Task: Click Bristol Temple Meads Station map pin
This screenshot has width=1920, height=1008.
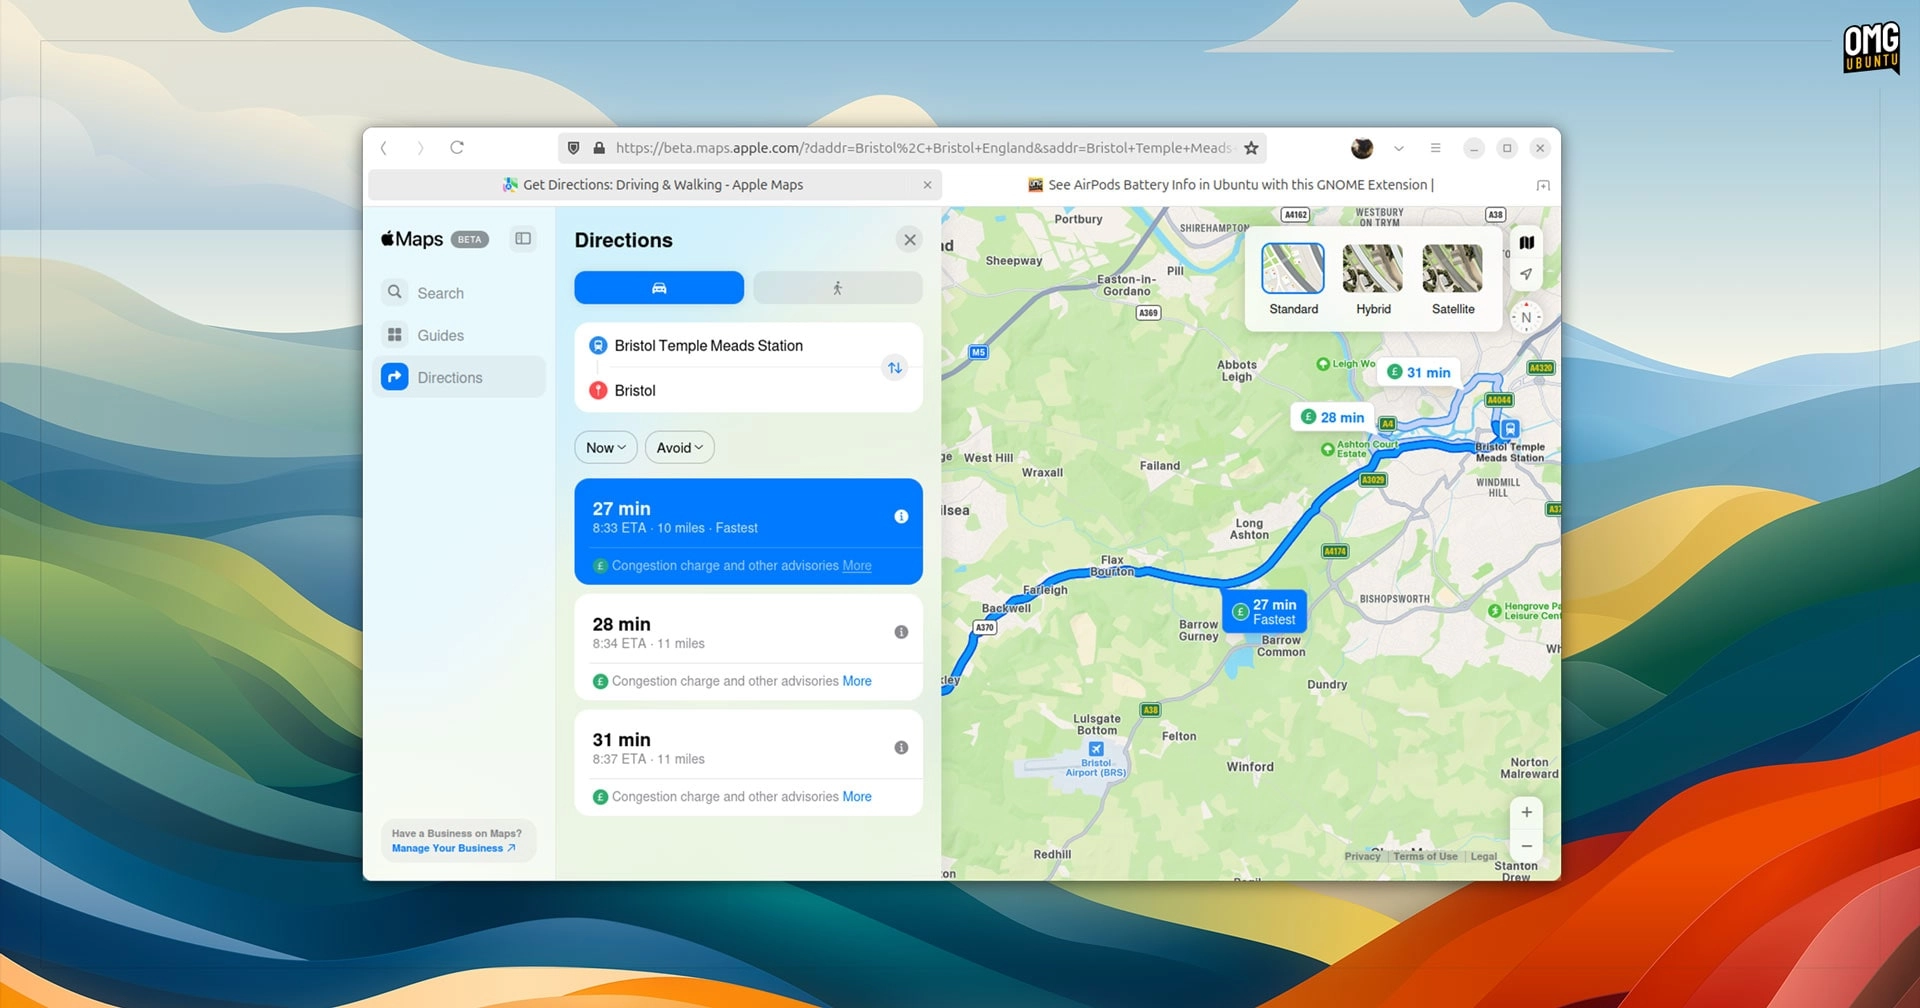Action: pos(1510,429)
